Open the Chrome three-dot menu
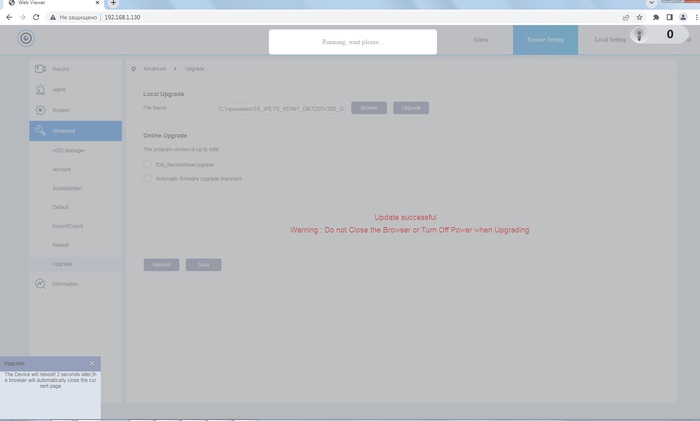Screen dimensions: 700x421 click(696, 17)
